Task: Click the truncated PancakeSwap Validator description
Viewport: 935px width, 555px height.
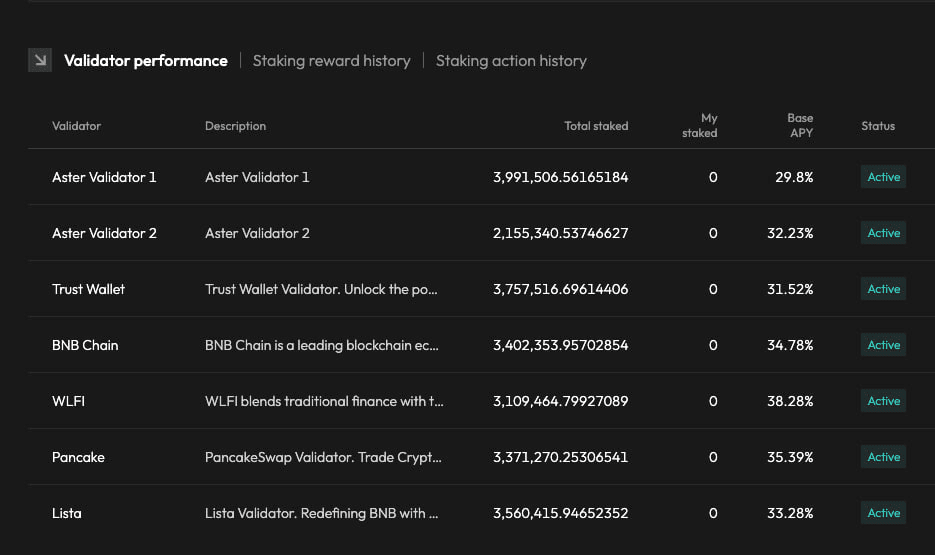Action: [x=323, y=457]
